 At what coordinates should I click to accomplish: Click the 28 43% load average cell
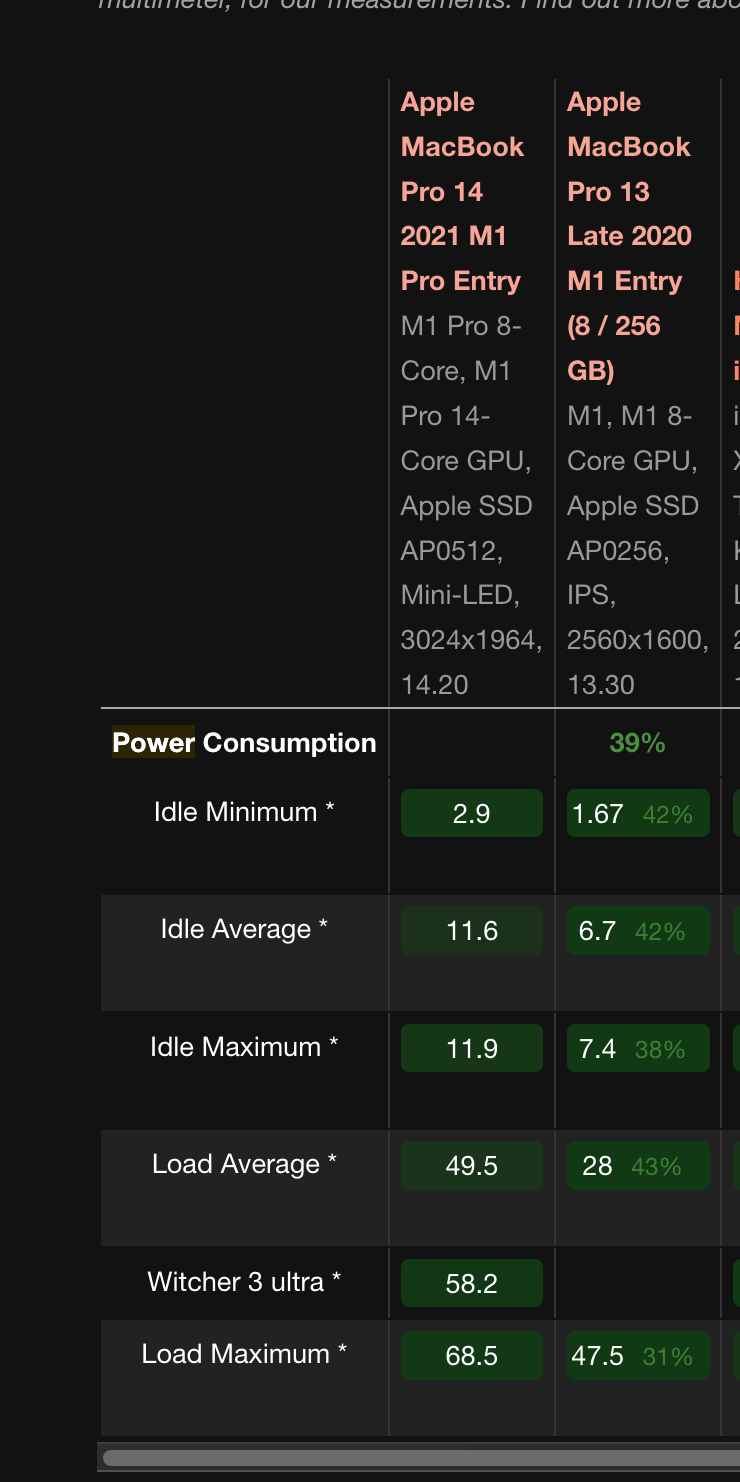tap(637, 1166)
